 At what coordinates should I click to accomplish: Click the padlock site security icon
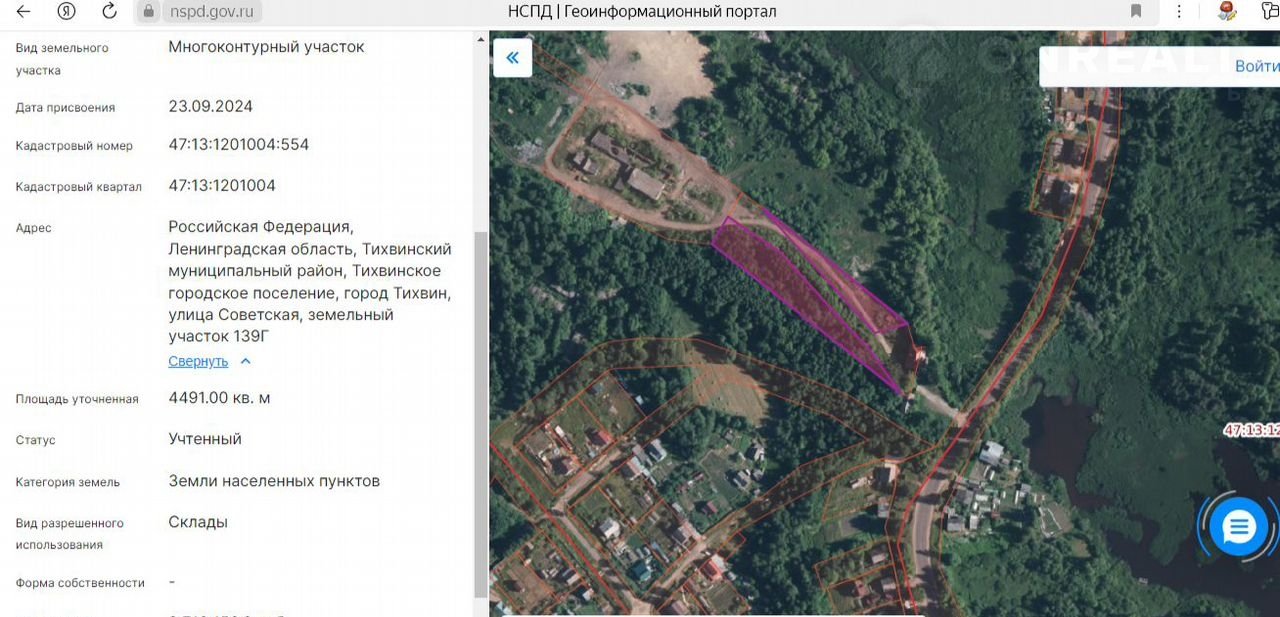coord(149,12)
